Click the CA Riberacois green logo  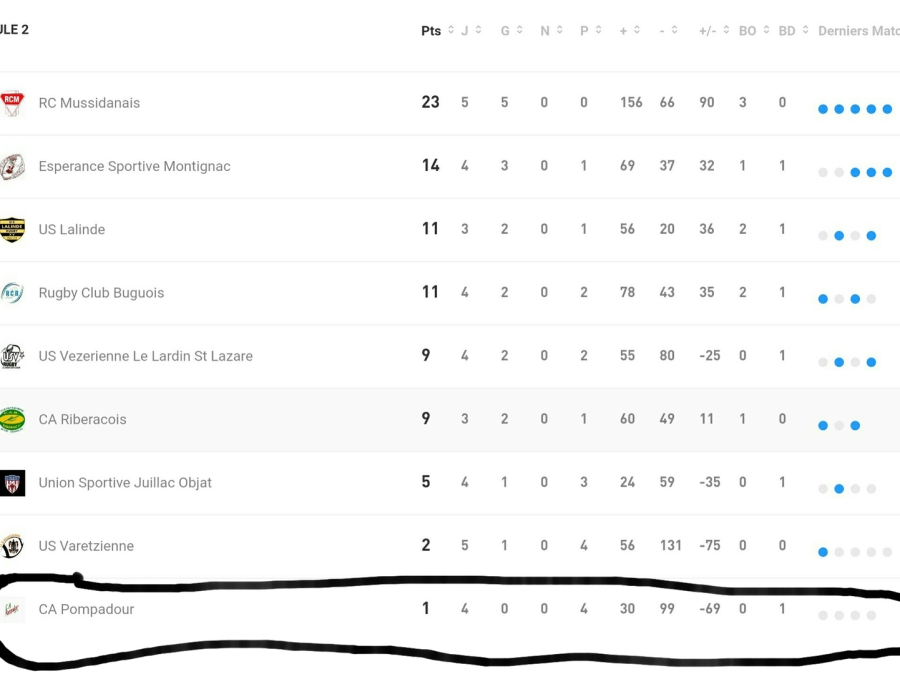[x=12, y=420]
